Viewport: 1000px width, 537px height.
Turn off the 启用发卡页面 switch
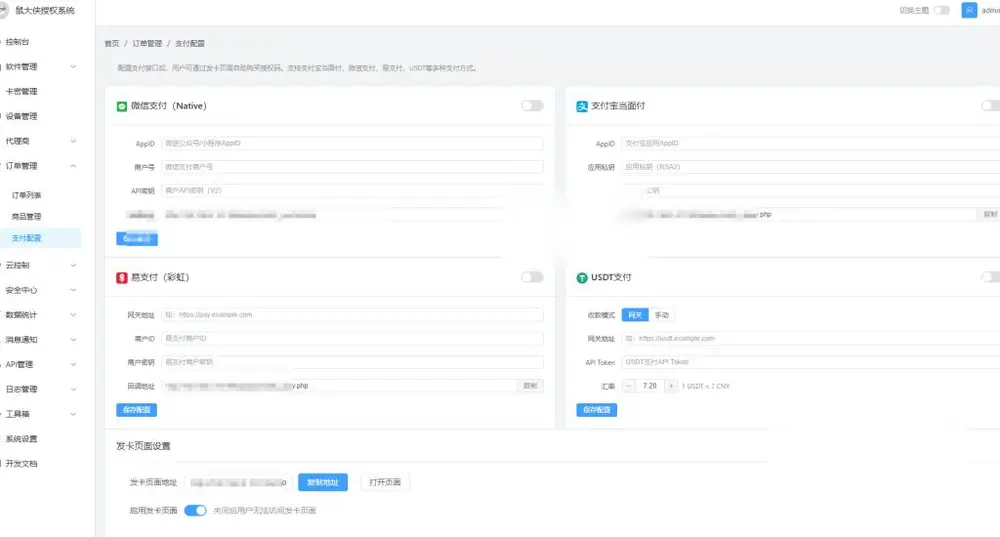pyautogui.click(x=195, y=510)
